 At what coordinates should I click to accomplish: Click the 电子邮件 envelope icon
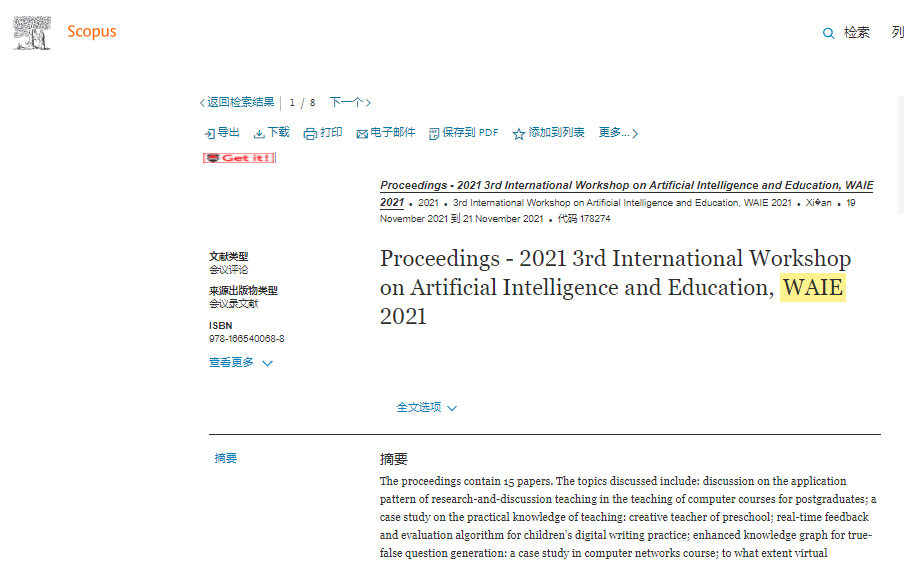pyautogui.click(x=362, y=134)
